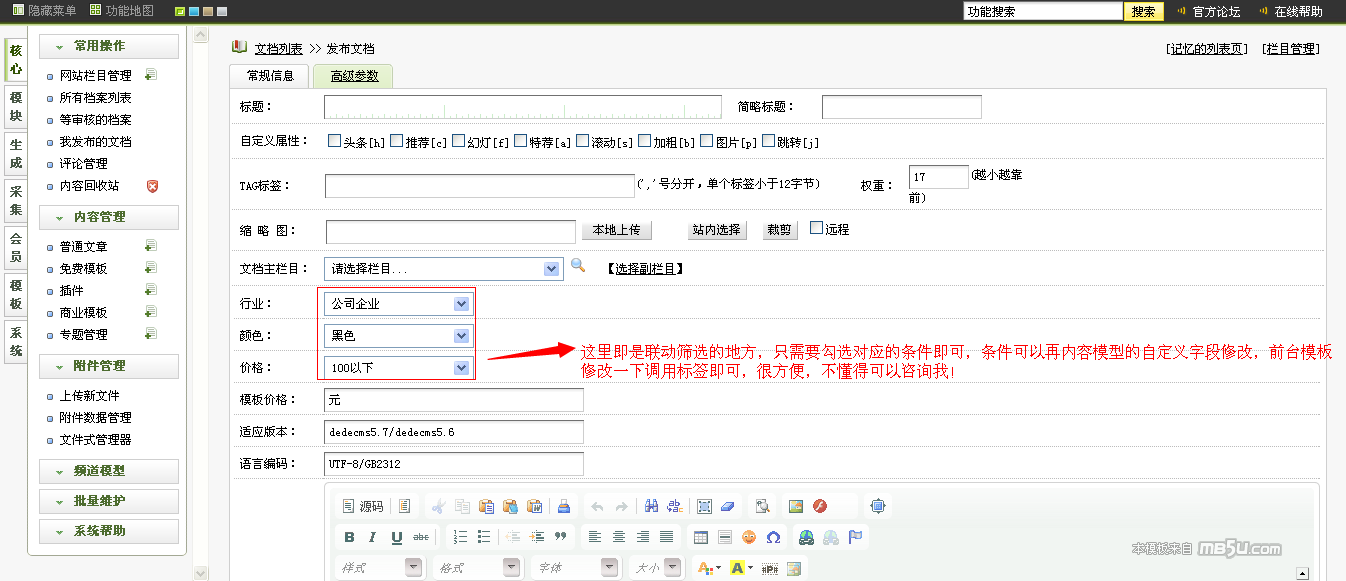Insert a Flash object via editor toolbar

coord(820,506)
